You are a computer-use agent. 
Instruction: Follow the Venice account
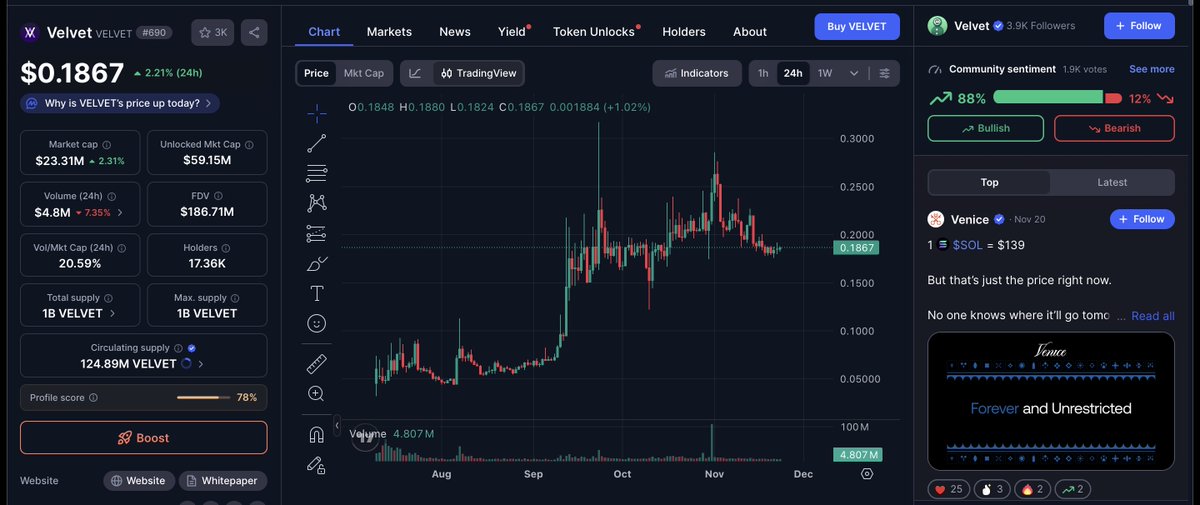click(x=1142, y=219)
